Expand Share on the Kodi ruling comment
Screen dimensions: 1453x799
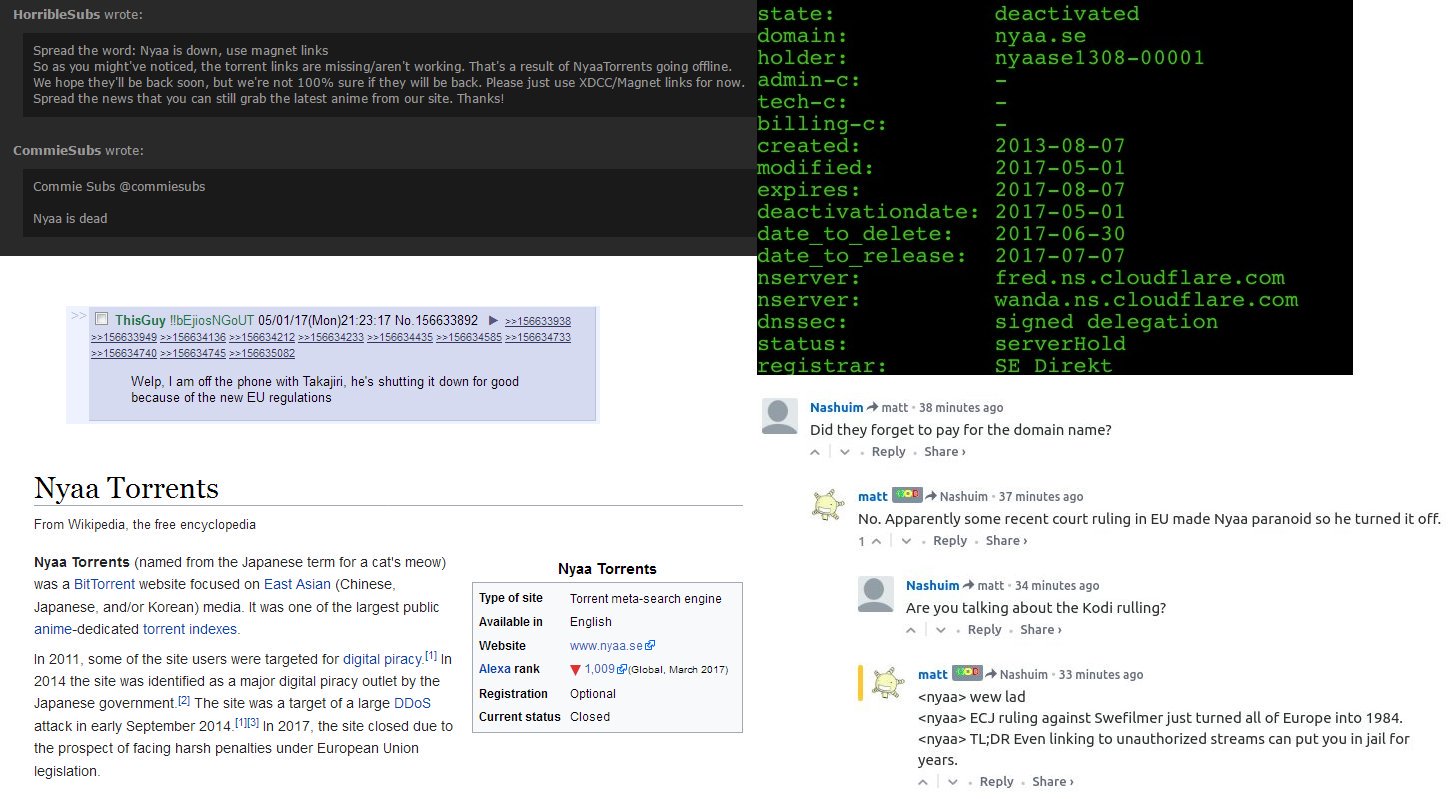coord(1041,630)
